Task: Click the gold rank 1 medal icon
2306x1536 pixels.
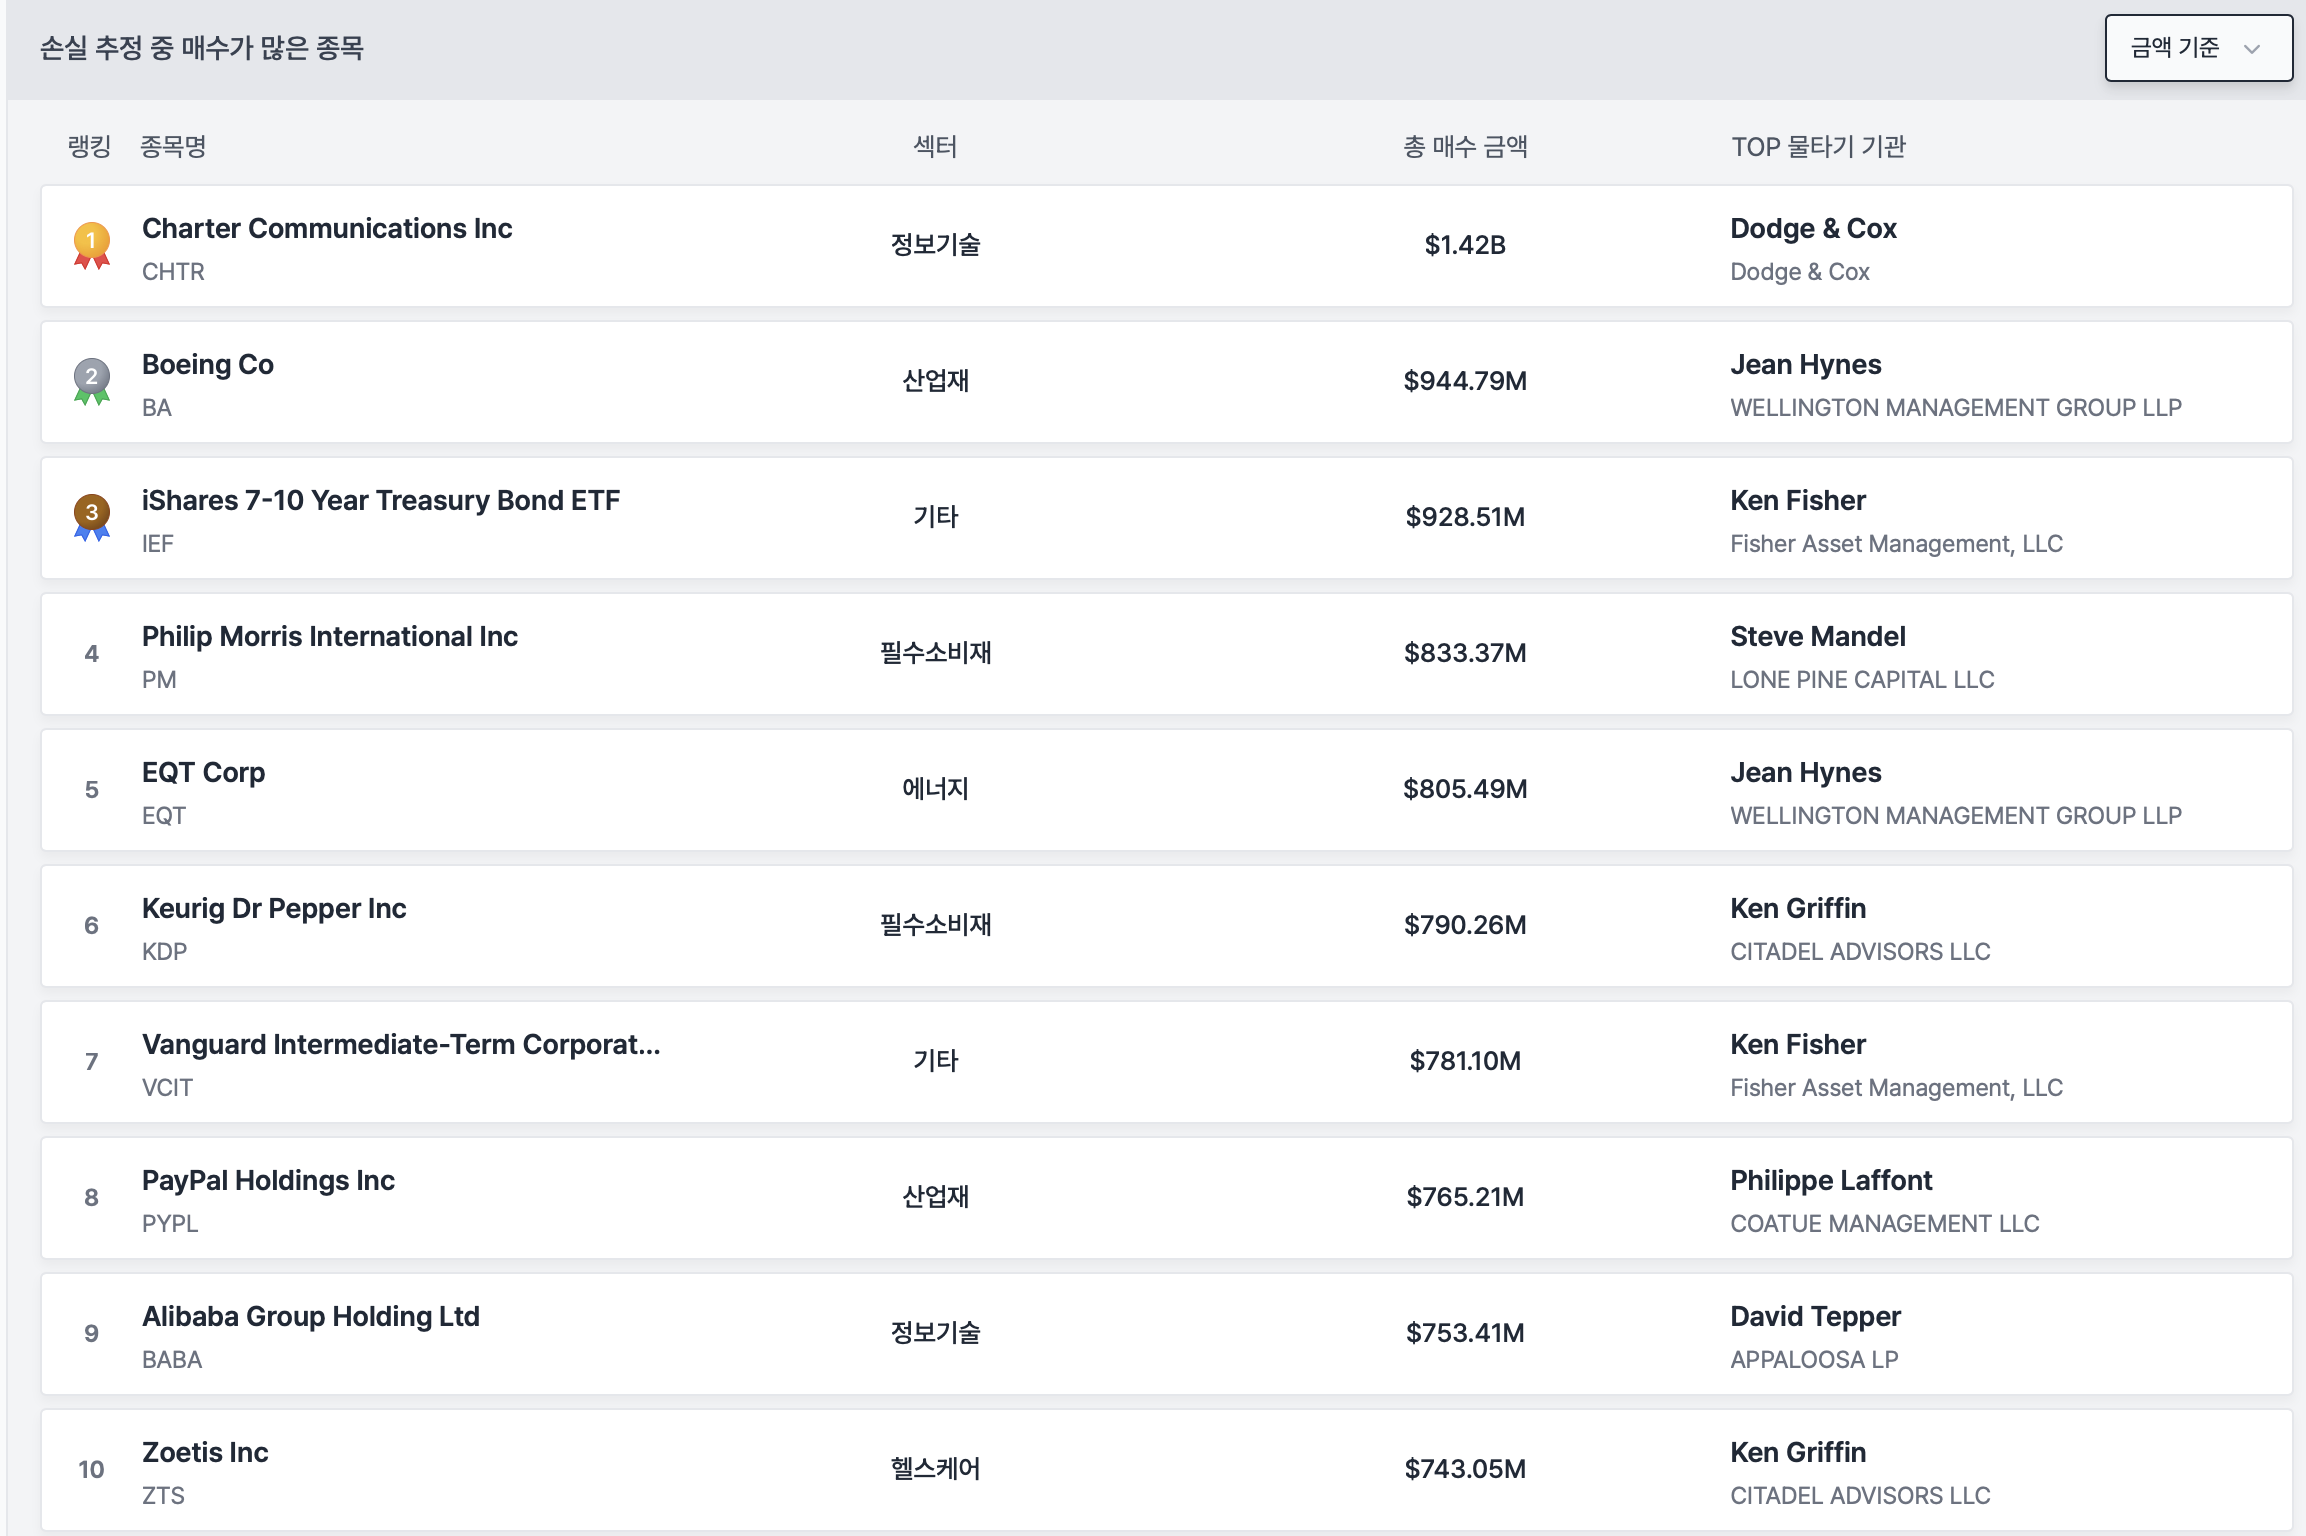Action: coord(91,245)
